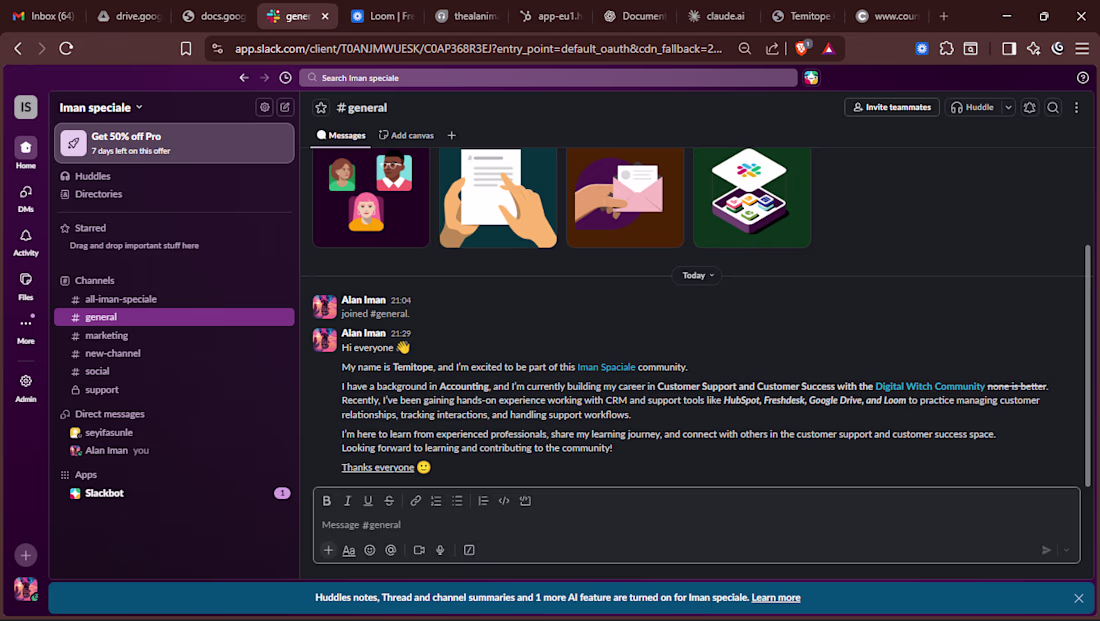This screenshot has height=621, width=1100.
Task: Toggle strikethrough formatting in composer
Action: (x=389, y=501)
